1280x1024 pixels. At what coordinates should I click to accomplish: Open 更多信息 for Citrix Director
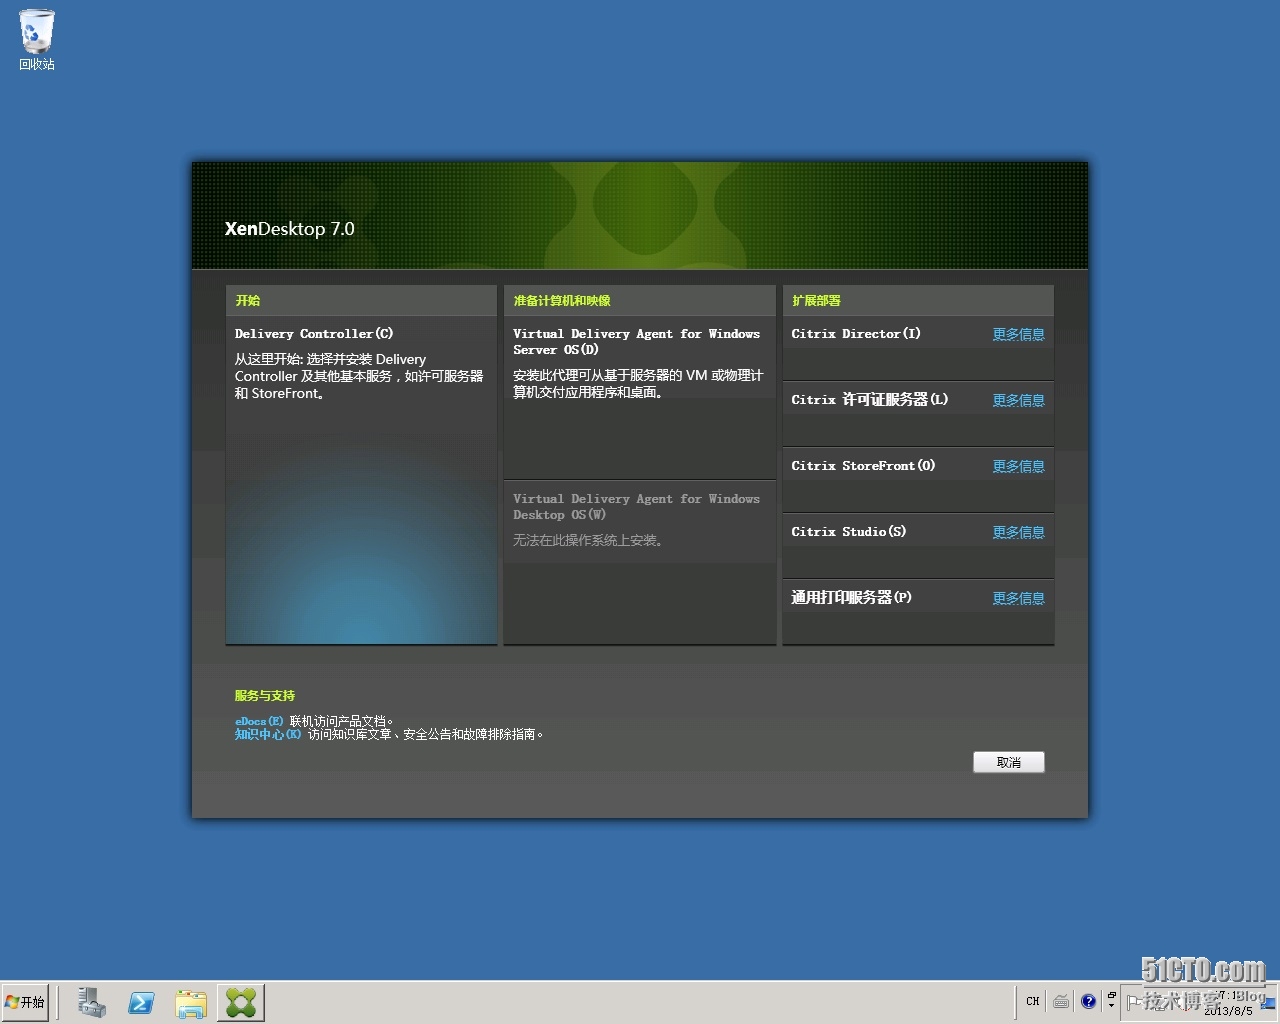(1018, 335)
